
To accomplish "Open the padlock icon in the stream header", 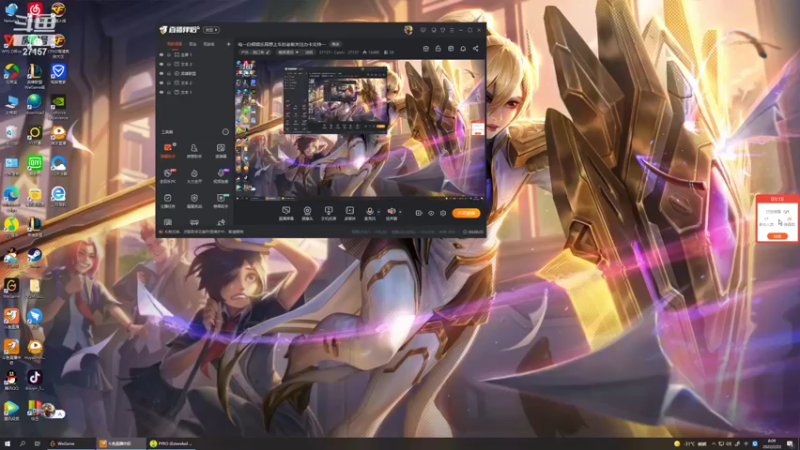I will click(438, 48).
